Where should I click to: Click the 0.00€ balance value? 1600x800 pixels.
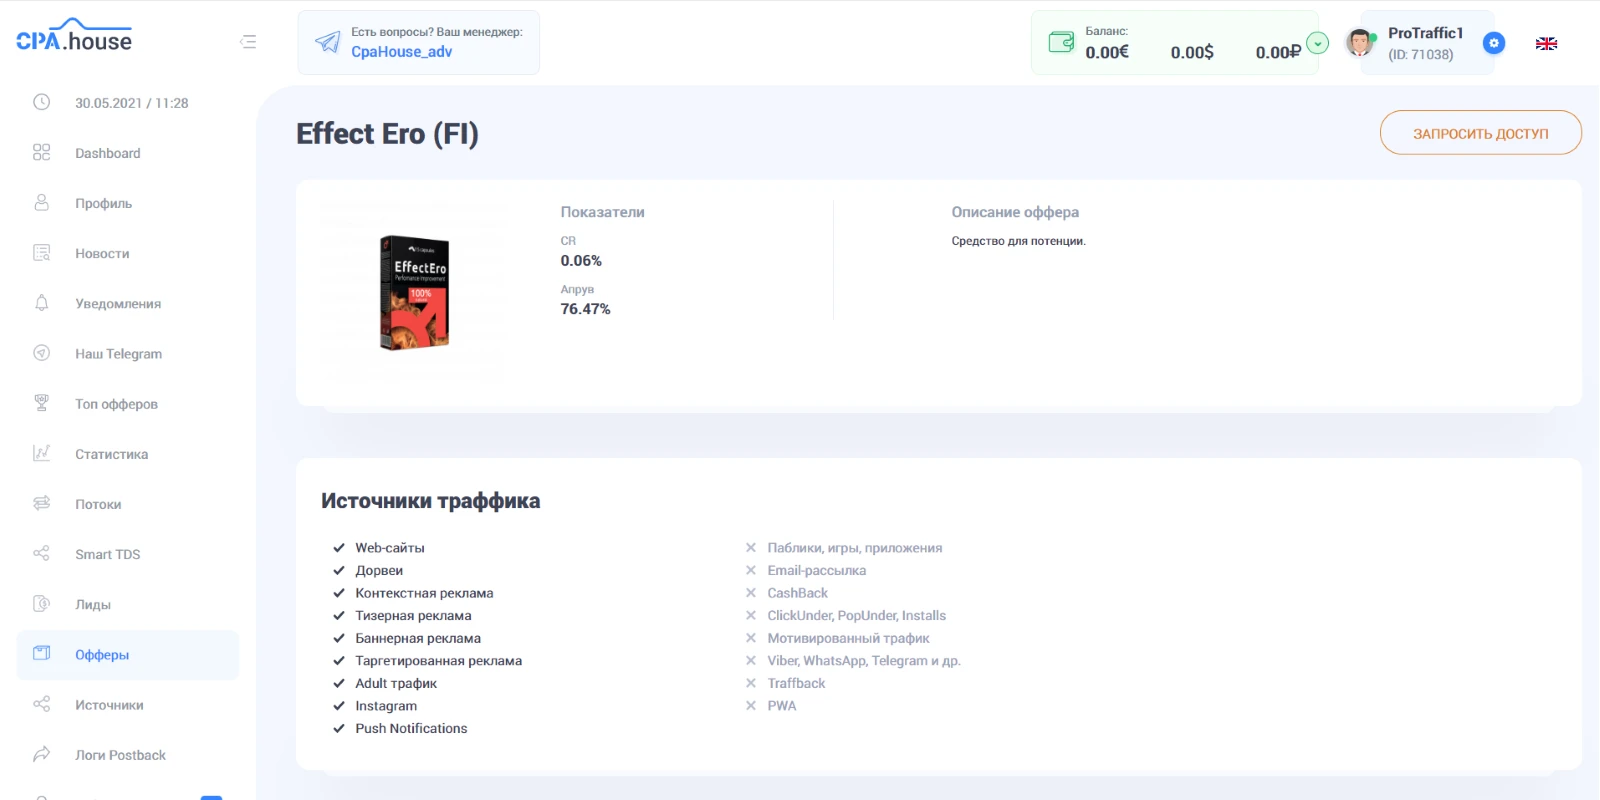[x=1107, y=52]
